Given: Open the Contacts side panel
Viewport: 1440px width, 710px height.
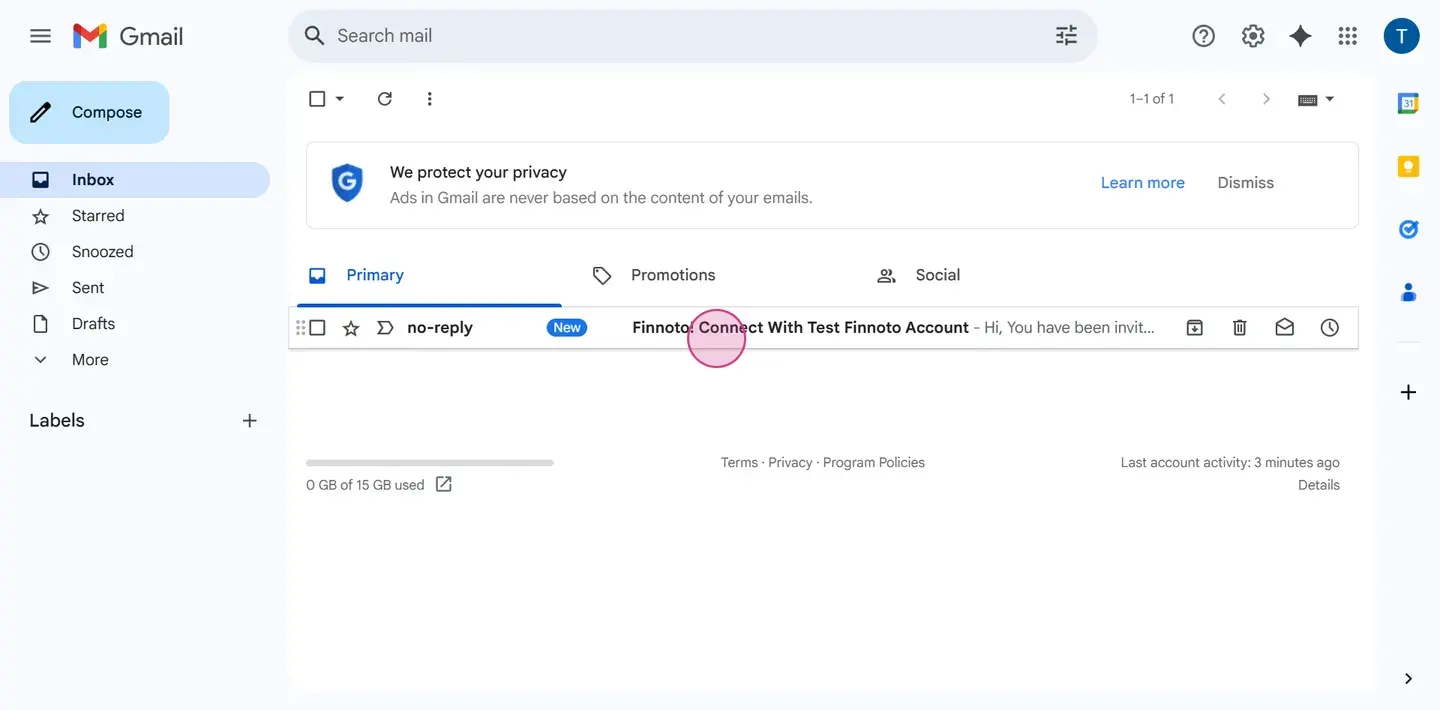Looking at the screenshot, I should coord(1408,292).
